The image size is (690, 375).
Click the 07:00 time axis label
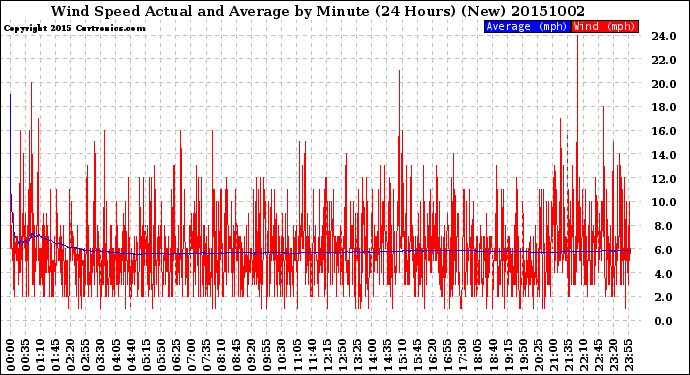(x=191, y=355)
